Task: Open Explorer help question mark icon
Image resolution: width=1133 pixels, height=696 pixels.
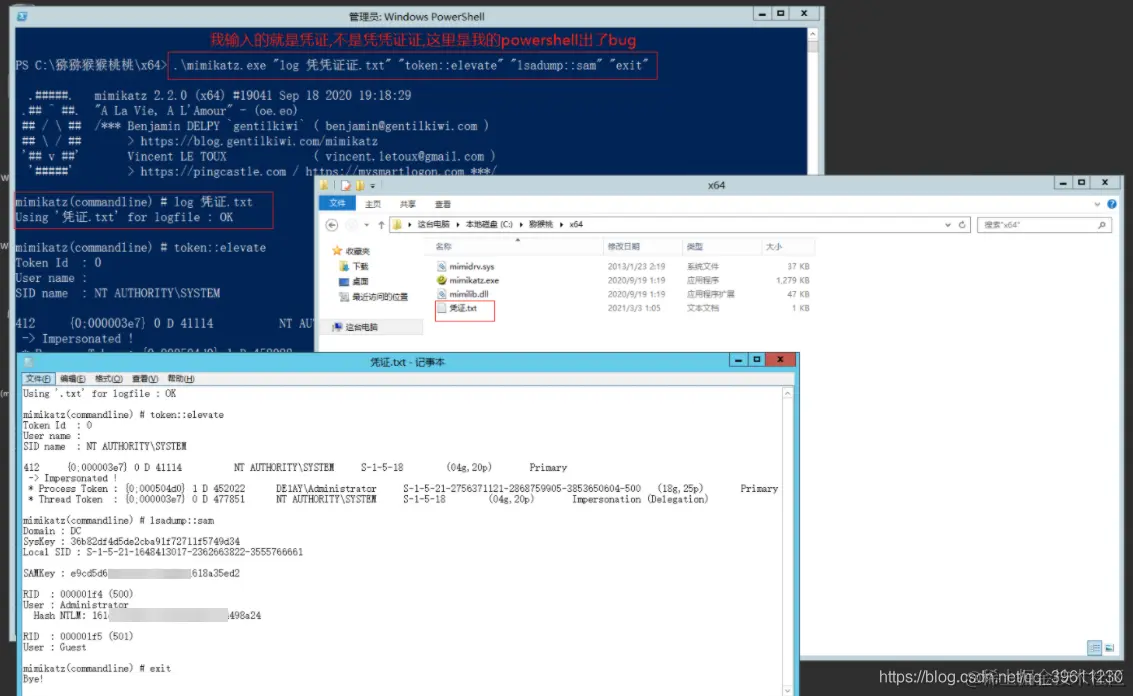Action: coord(1112,204)
